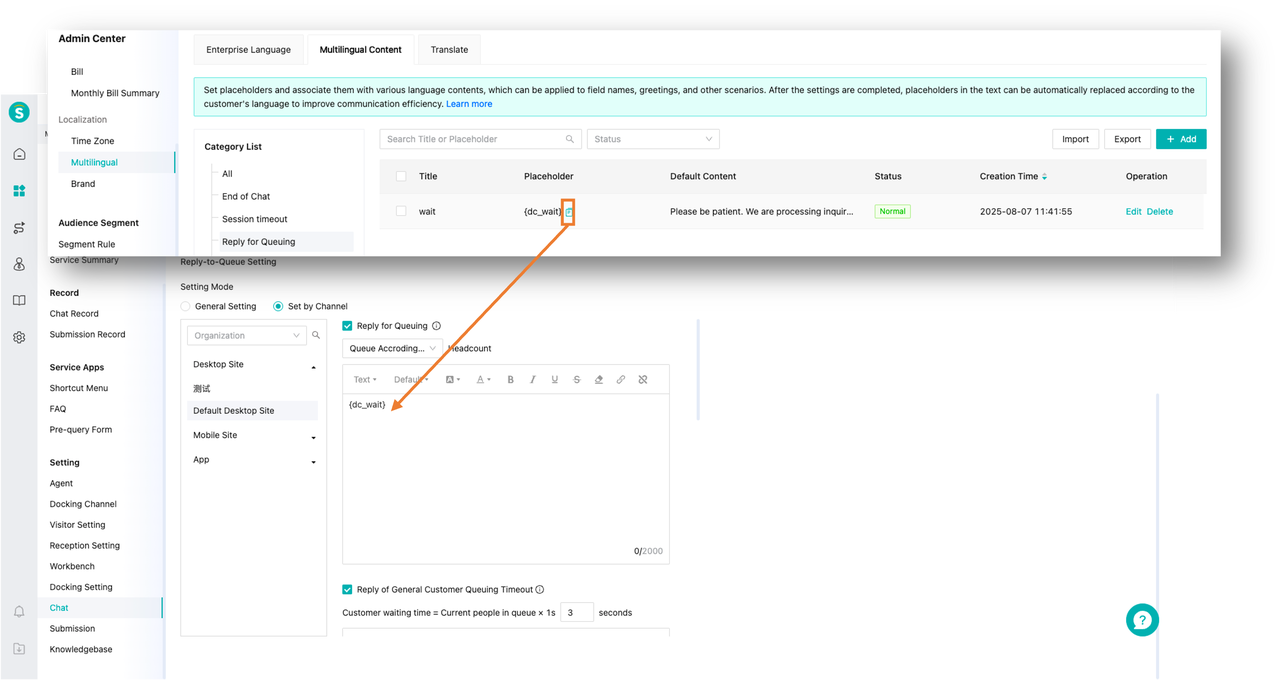Toggle underline in the reply editor
Viewport: 1280px width, 680px height.
click(x=554, y=380)
